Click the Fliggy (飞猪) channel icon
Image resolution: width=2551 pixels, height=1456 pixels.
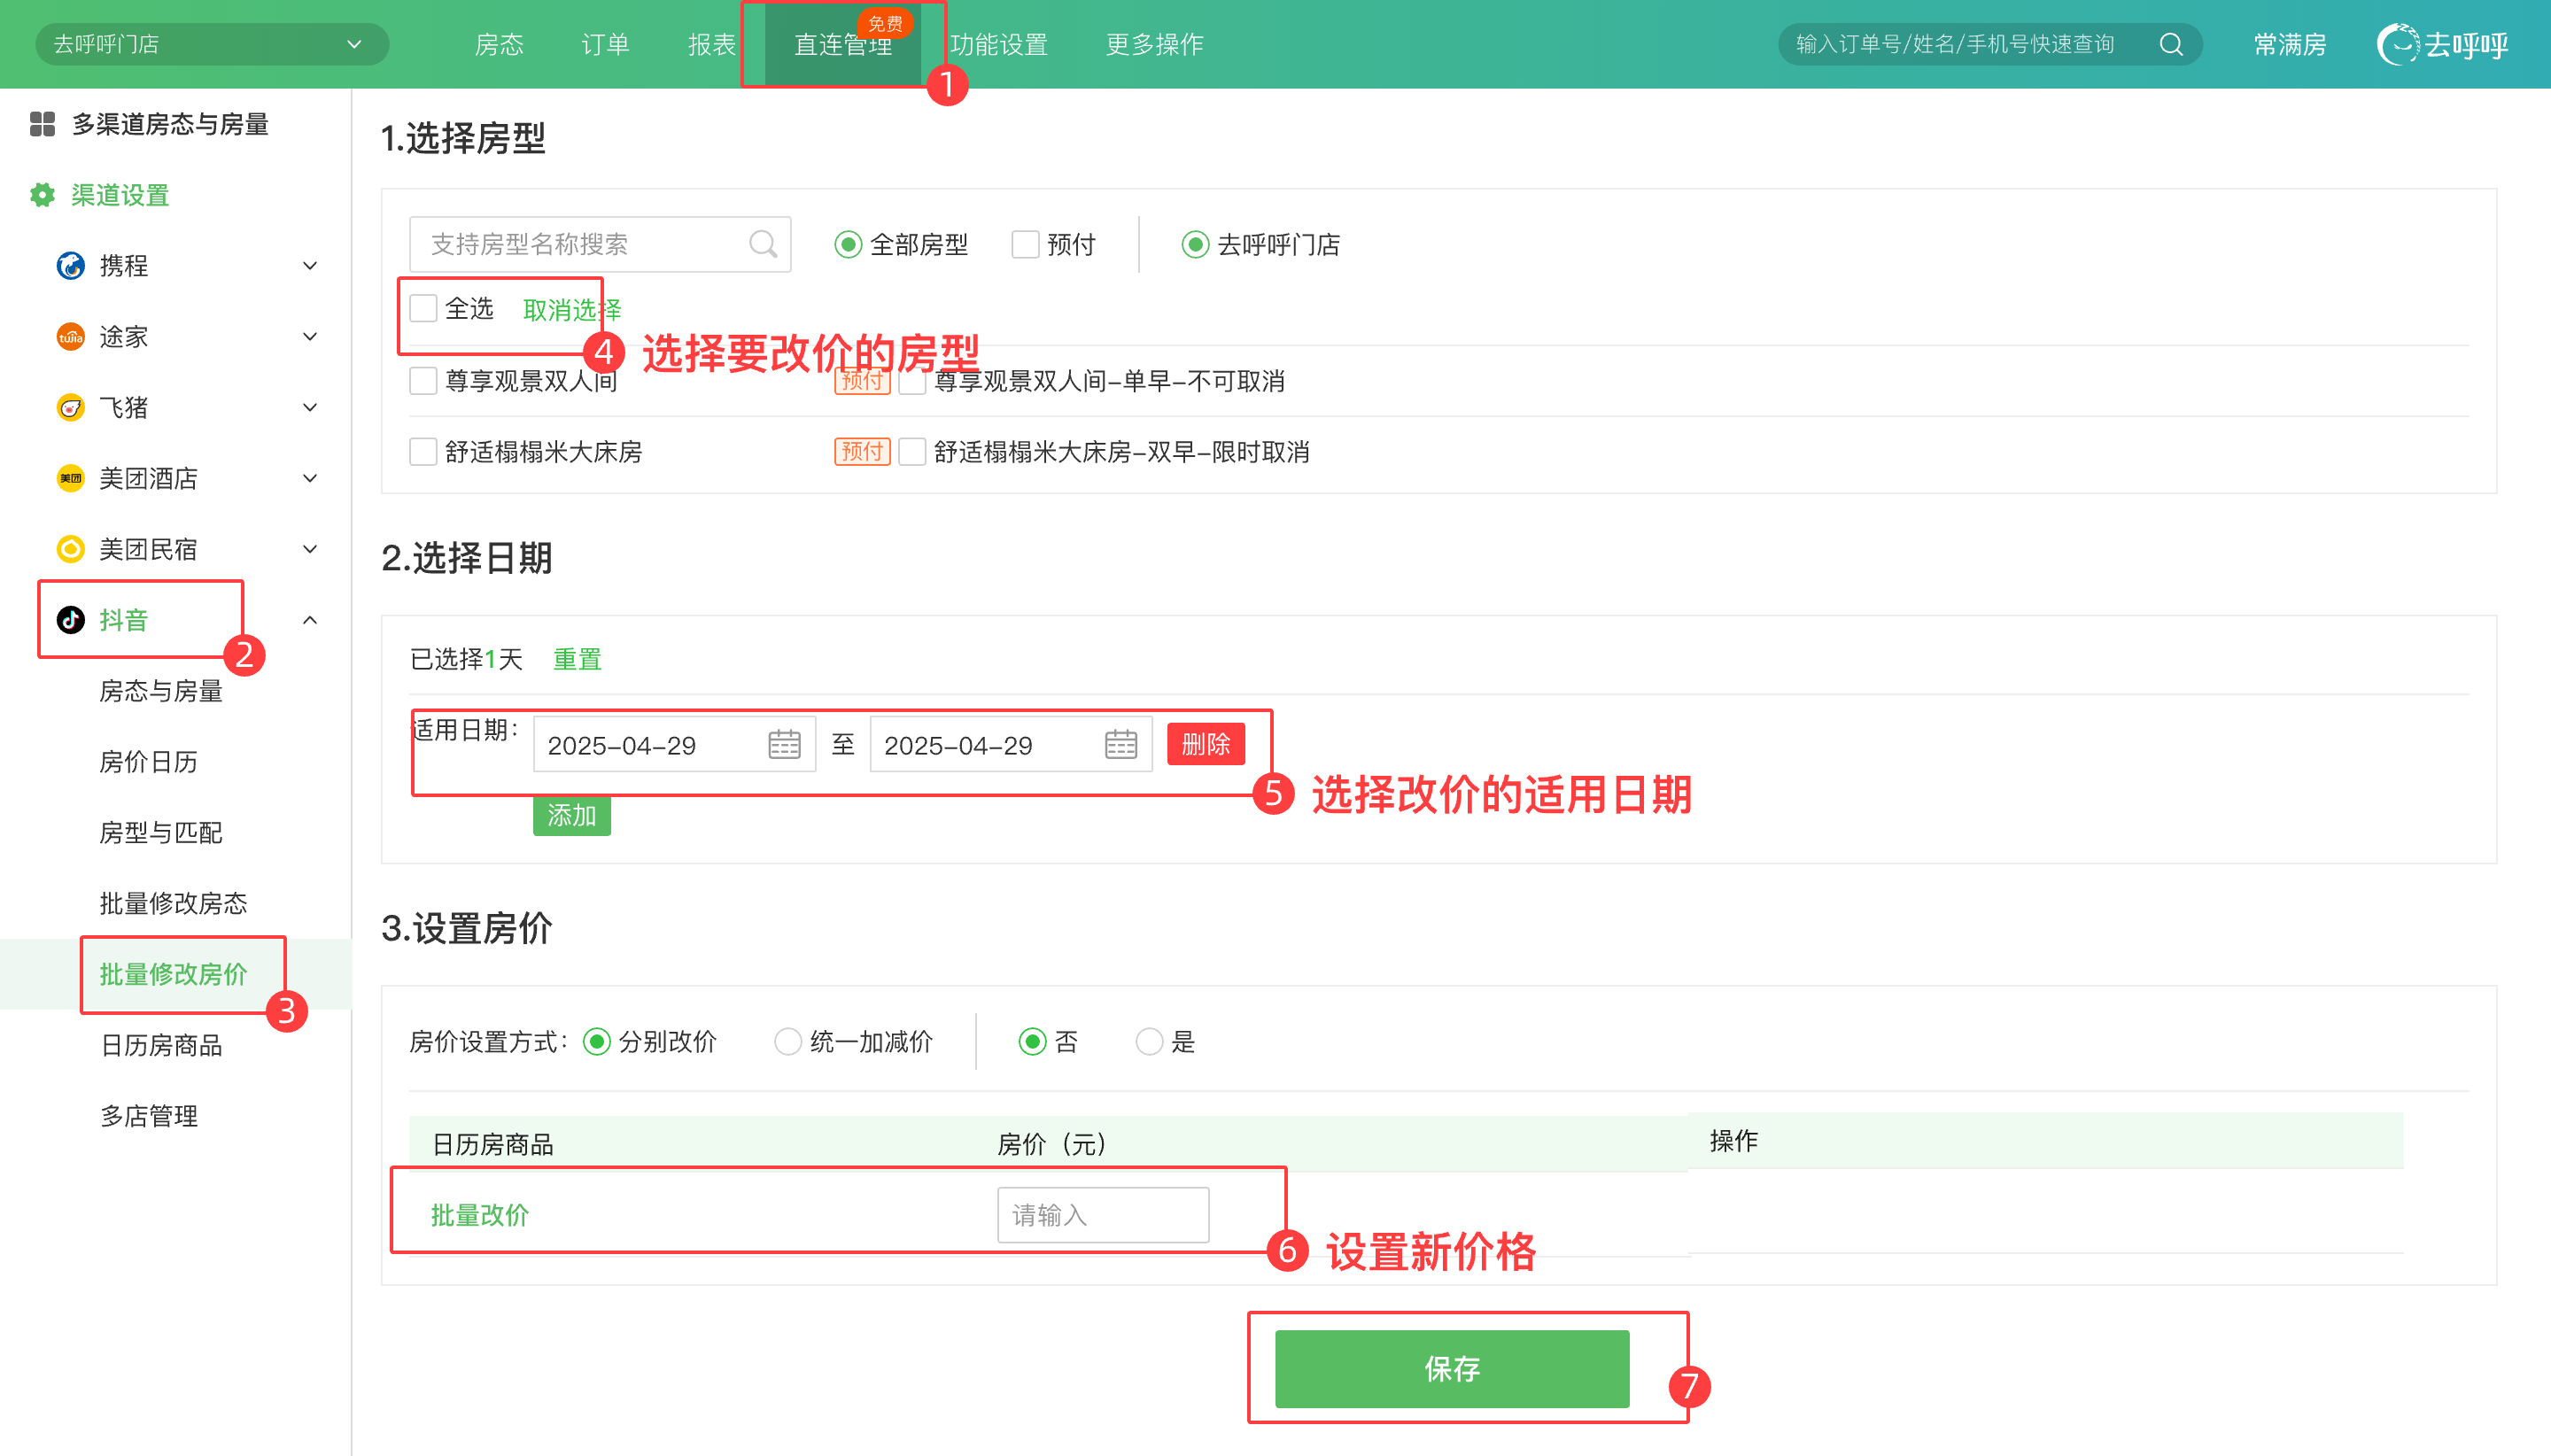(x=70, y=408)
